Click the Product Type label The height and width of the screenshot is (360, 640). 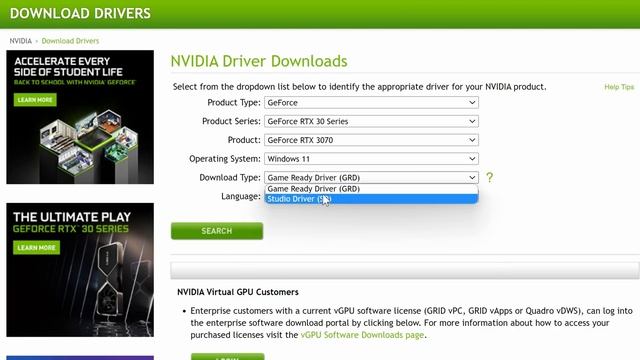[233, 102]
